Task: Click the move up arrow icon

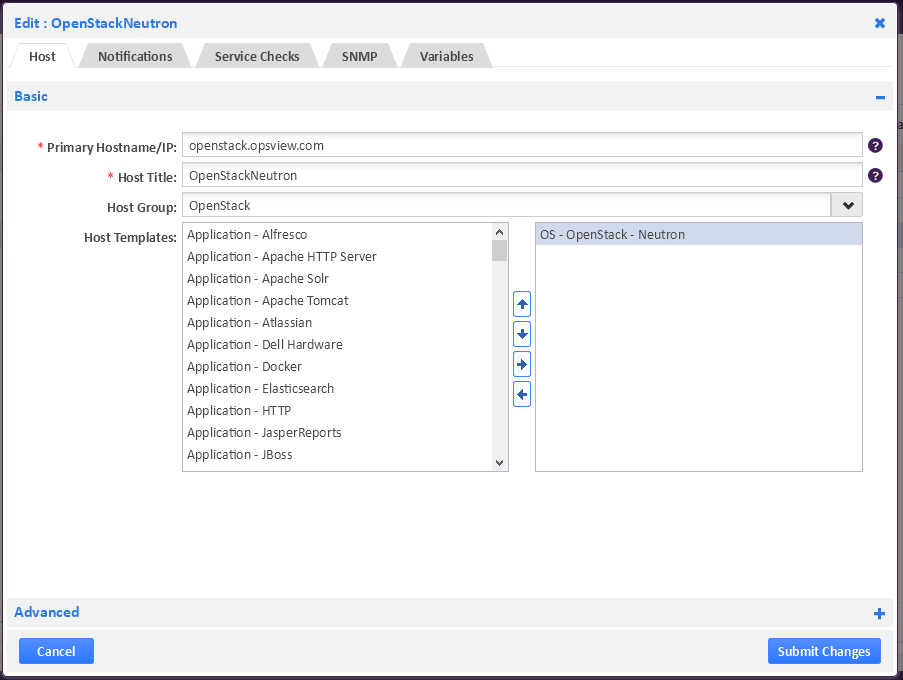Action: tap(521, 304)
